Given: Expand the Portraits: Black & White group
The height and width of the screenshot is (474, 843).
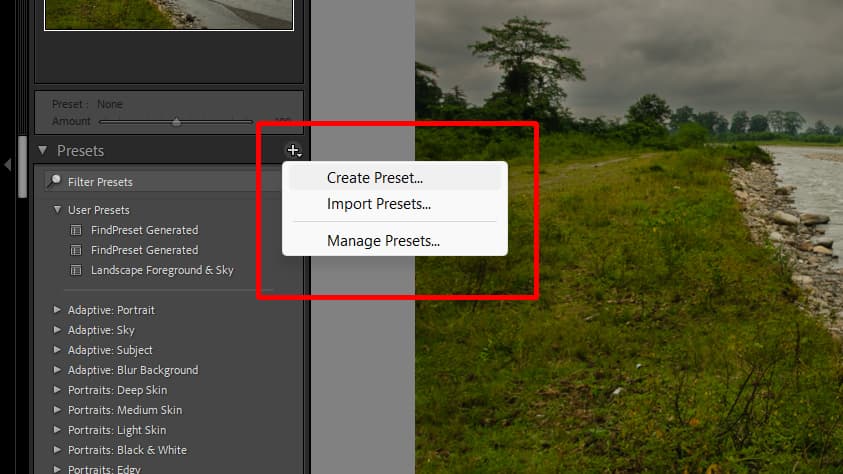Looking at the screenshot, I should [57, 450].
